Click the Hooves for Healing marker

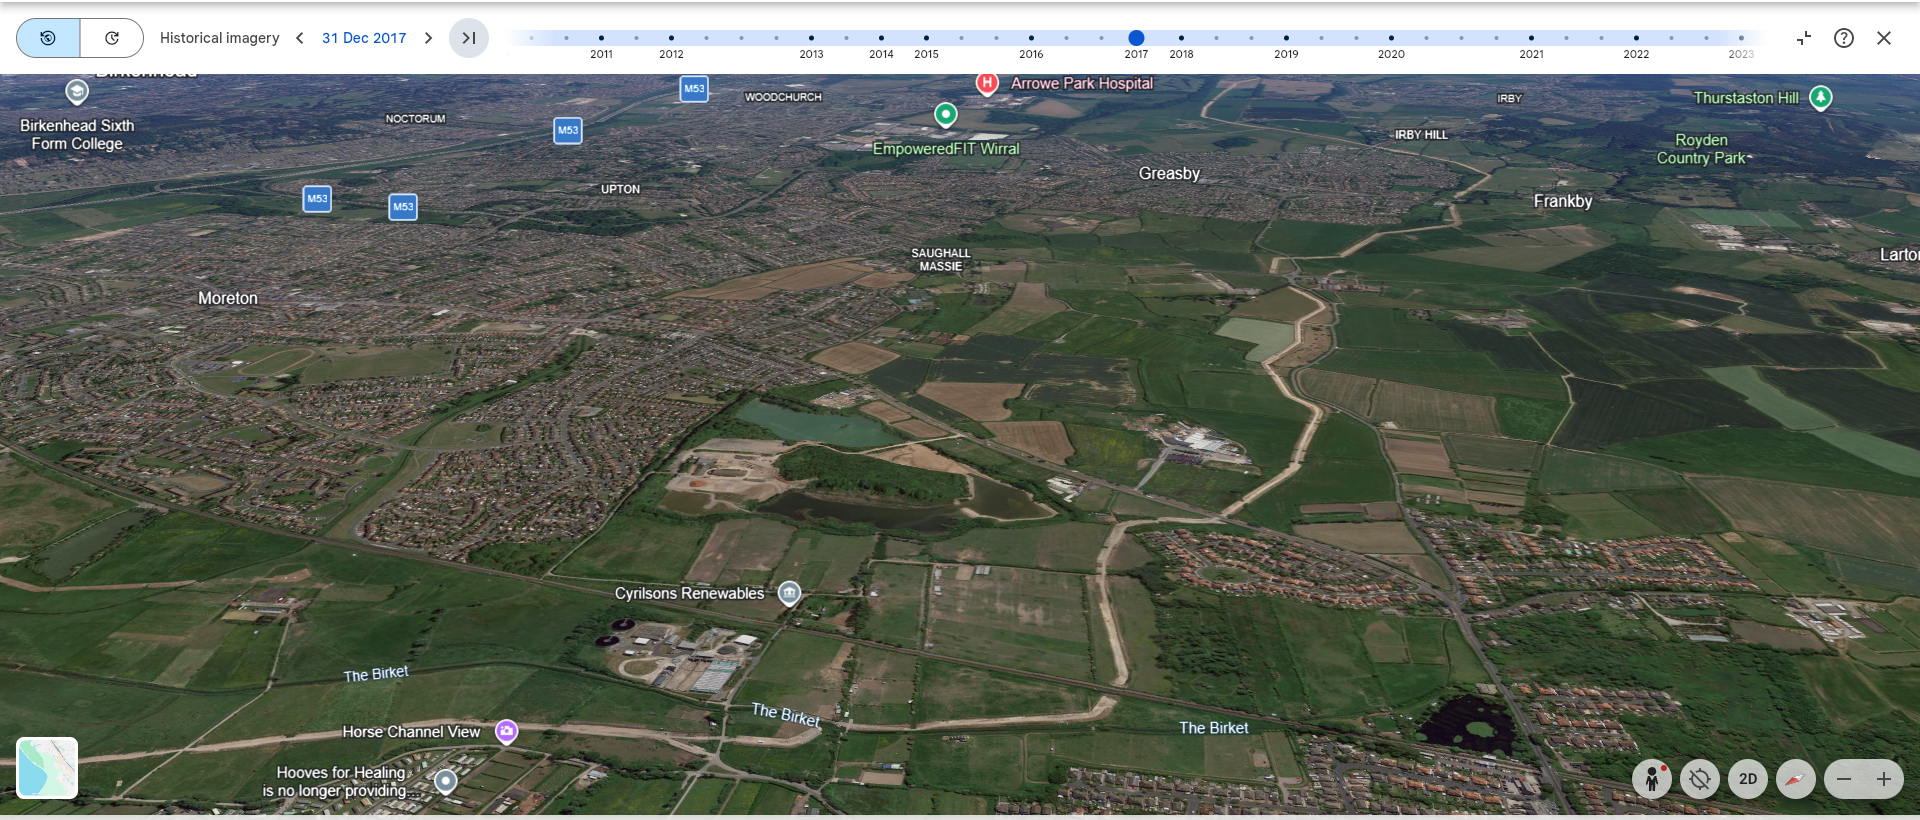[446, 781]
